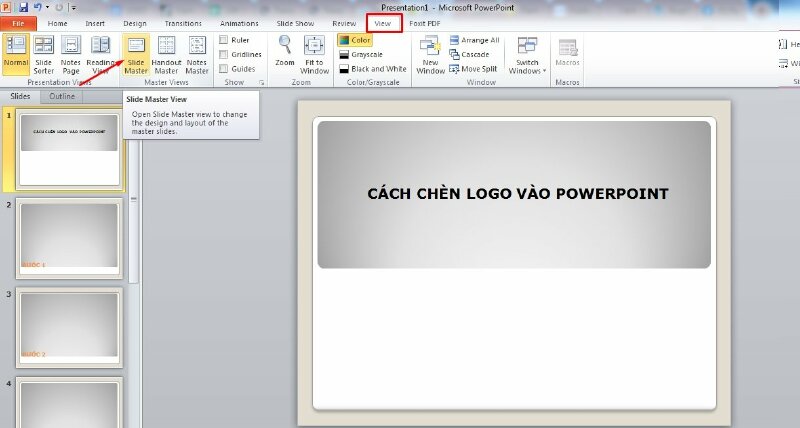Enable the Ruler checkbox
This screenshot has height=428, width=800.
click(223, 40)
